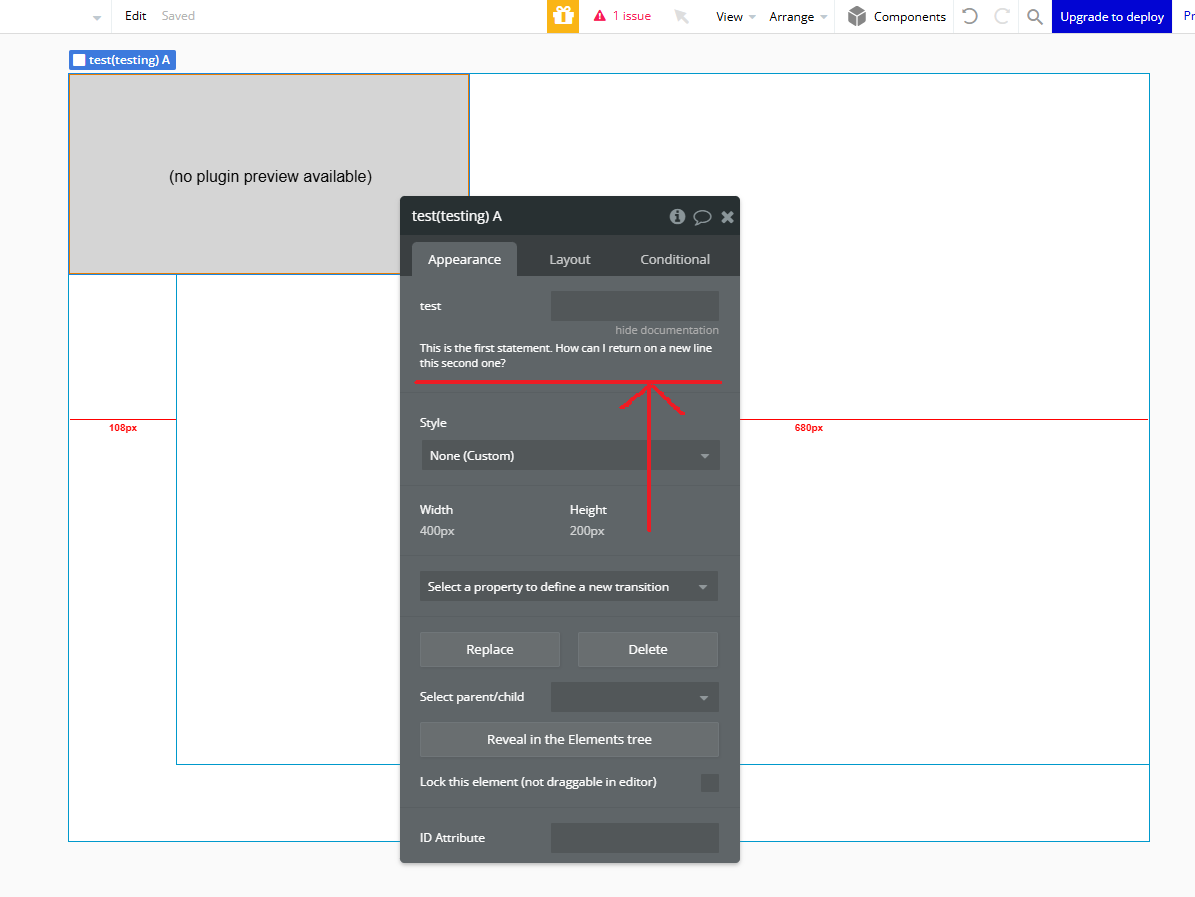The image size is (1195, 897).
Task: Open the top-left page selector arrow
Action: [x=97, y=17]
